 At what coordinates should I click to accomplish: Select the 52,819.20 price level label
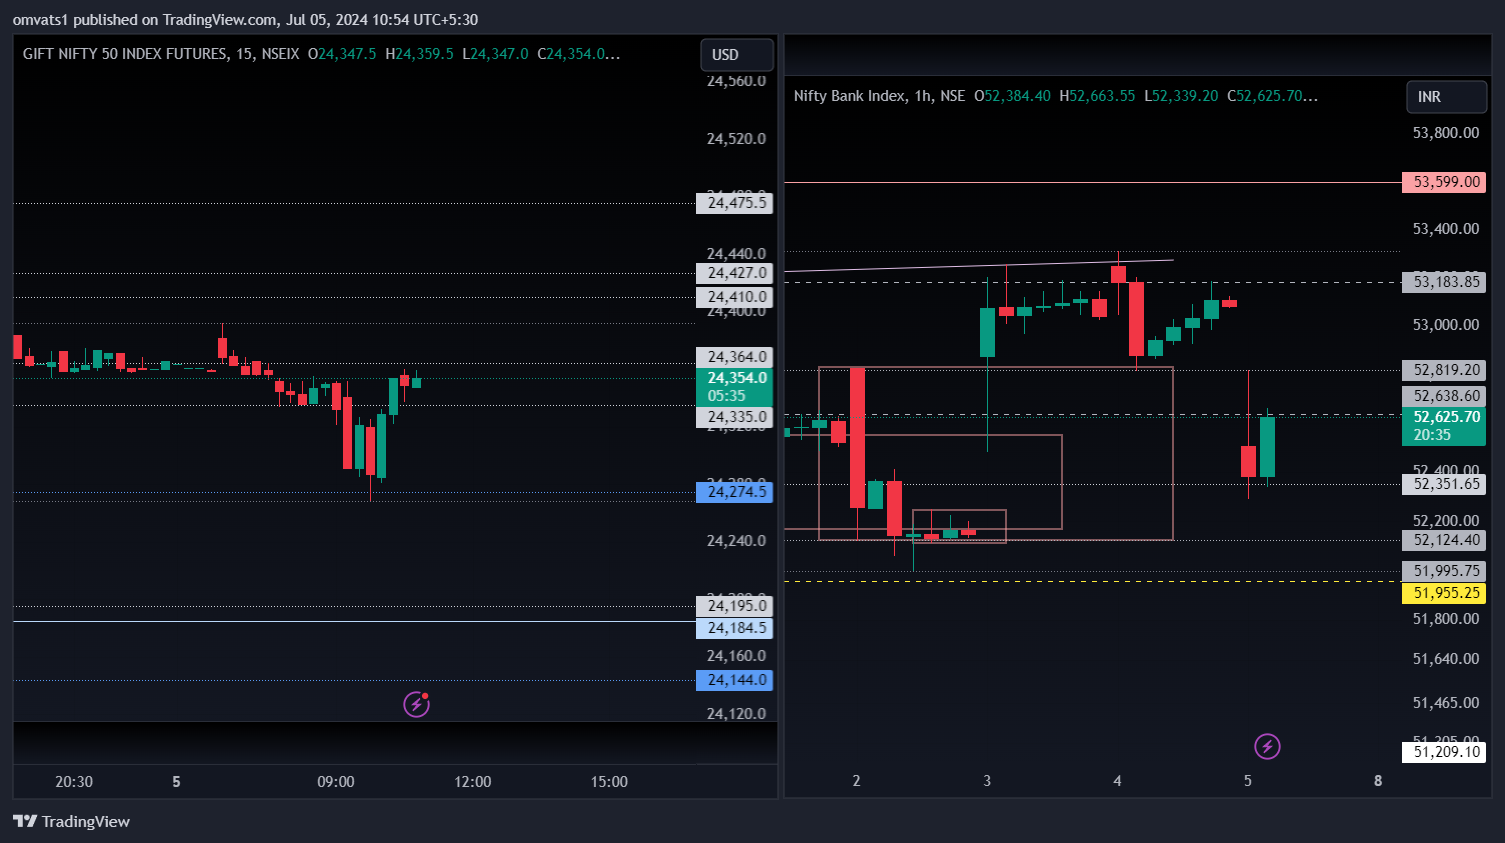click(1444, 370)
